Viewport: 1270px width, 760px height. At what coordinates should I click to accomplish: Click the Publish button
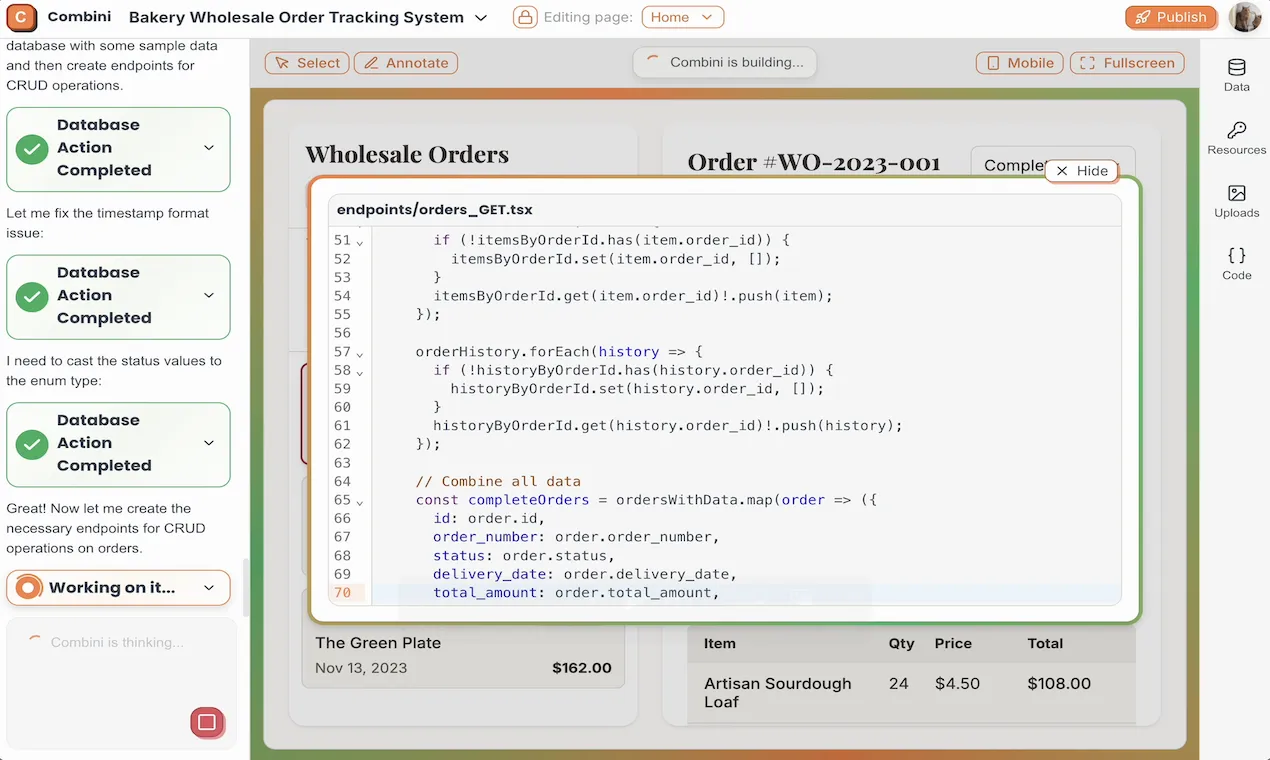point(1170,17)
